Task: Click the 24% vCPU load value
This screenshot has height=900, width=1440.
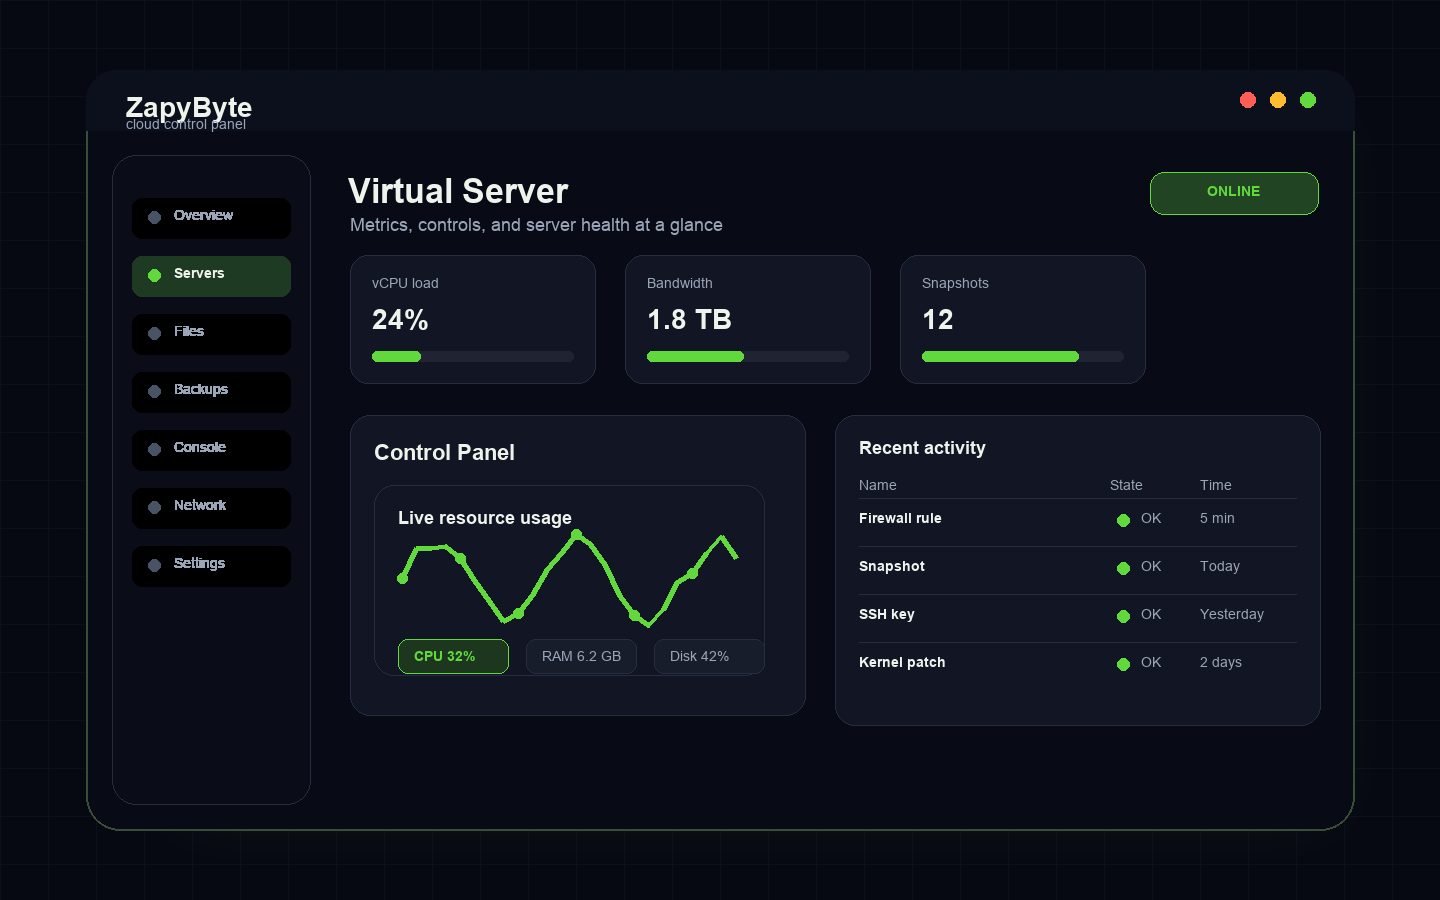Action: click(400, 320)
